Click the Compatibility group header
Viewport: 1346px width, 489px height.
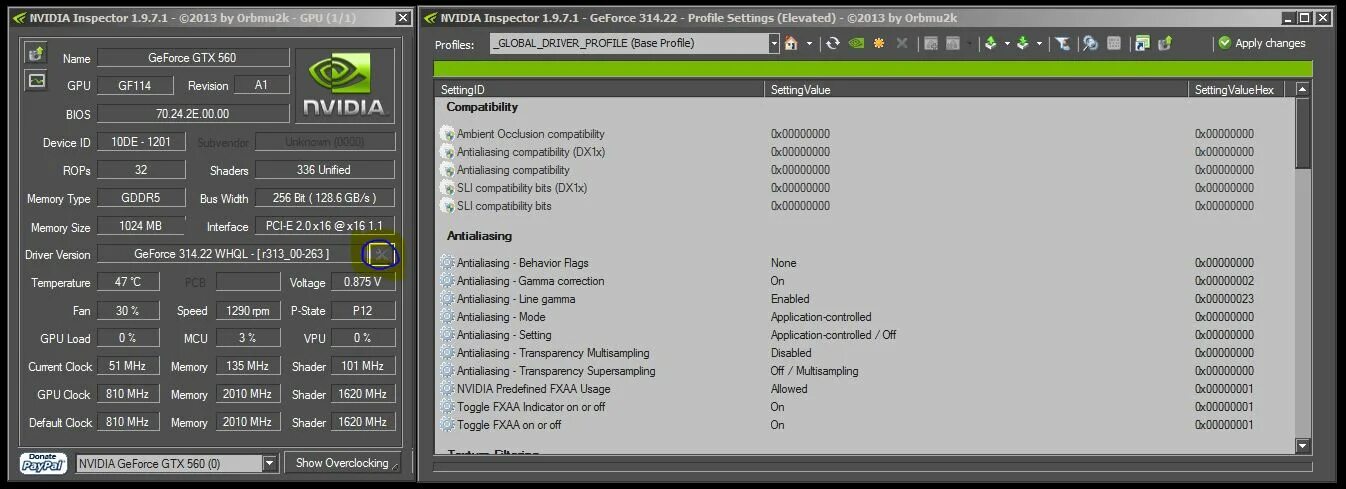(x=482, y=107)
